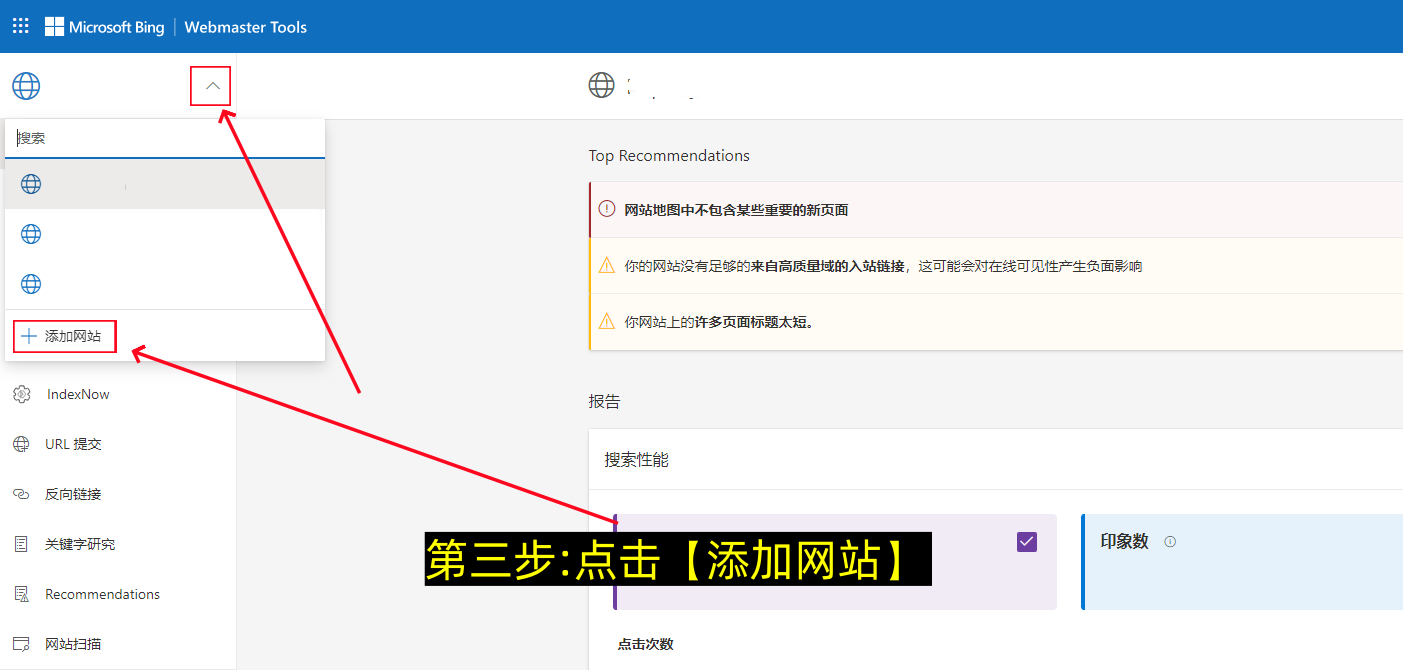Click the 添加网站 button
Image resolution: width=1403 pixels, height=670 pixels.
pyautogui.click(x=63, y=336)
